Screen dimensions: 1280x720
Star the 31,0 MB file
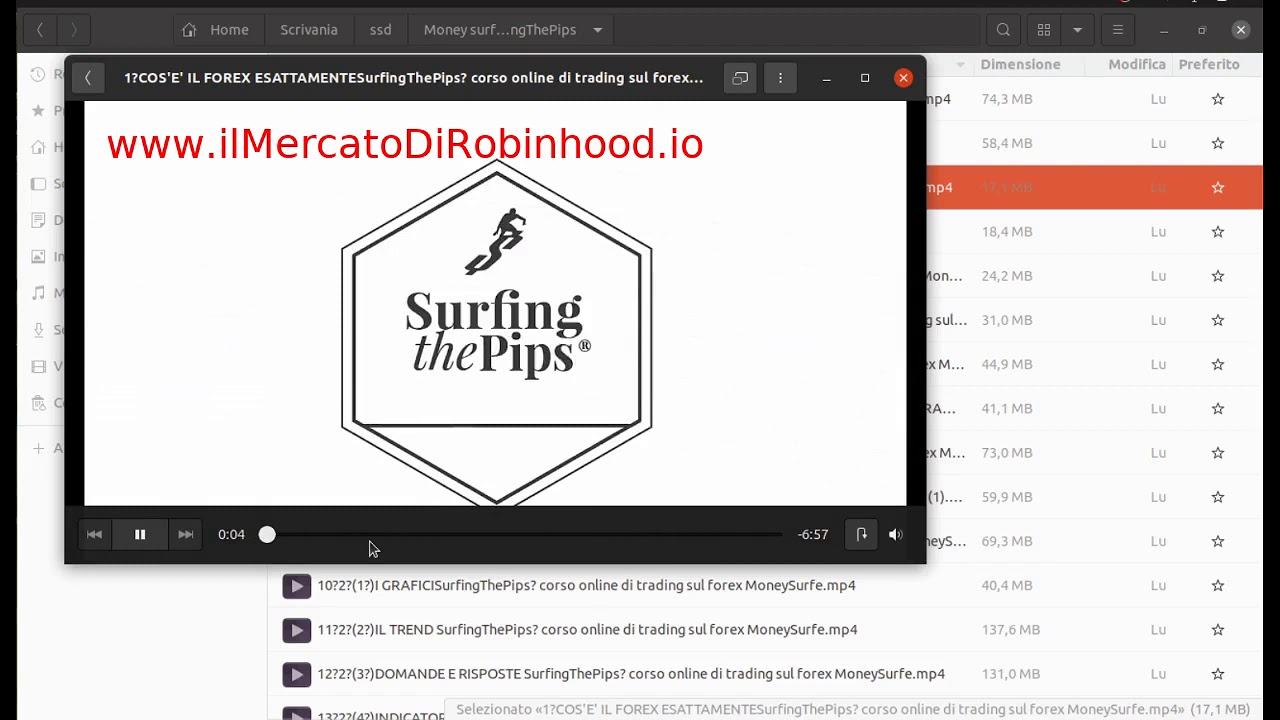(1218, 320)
